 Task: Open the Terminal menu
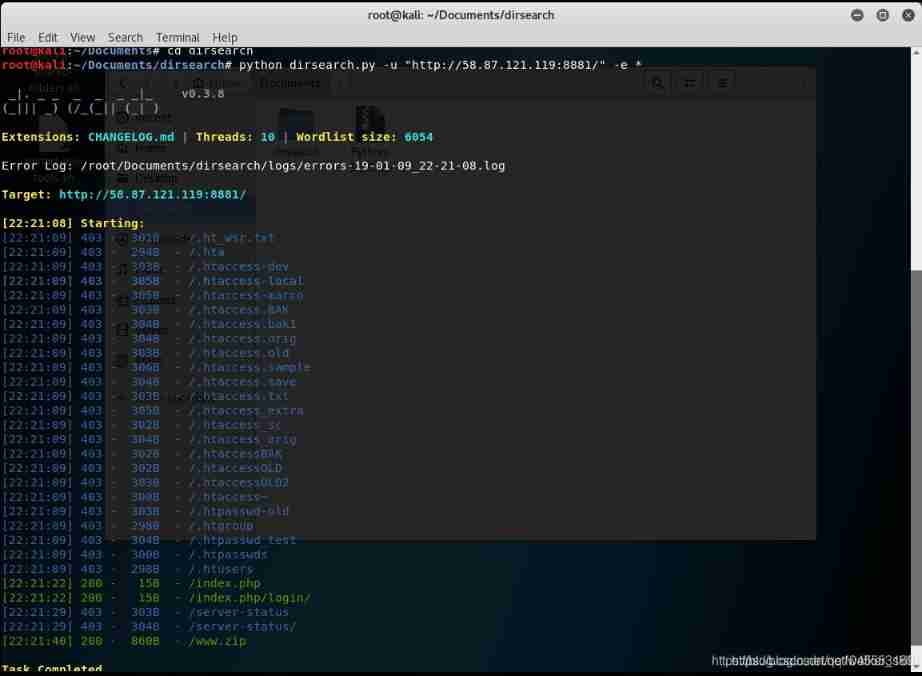click(177, 37)
